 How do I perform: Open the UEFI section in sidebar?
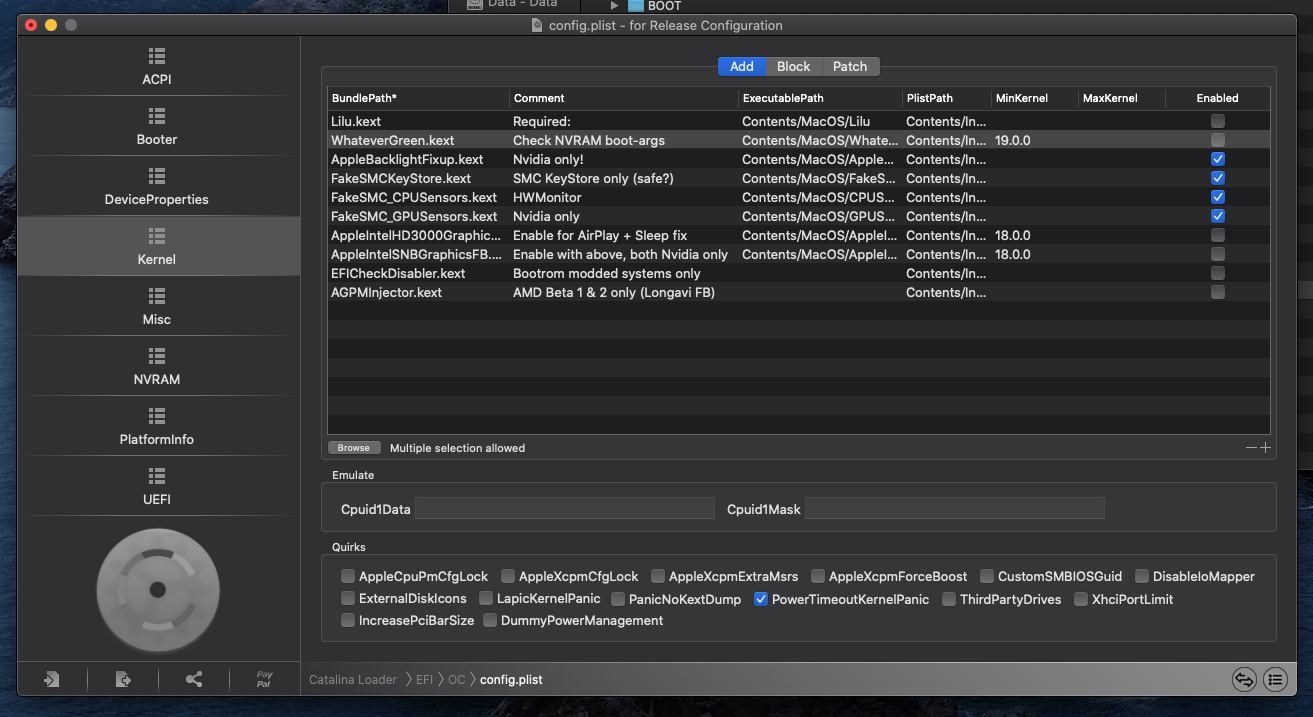157,486
